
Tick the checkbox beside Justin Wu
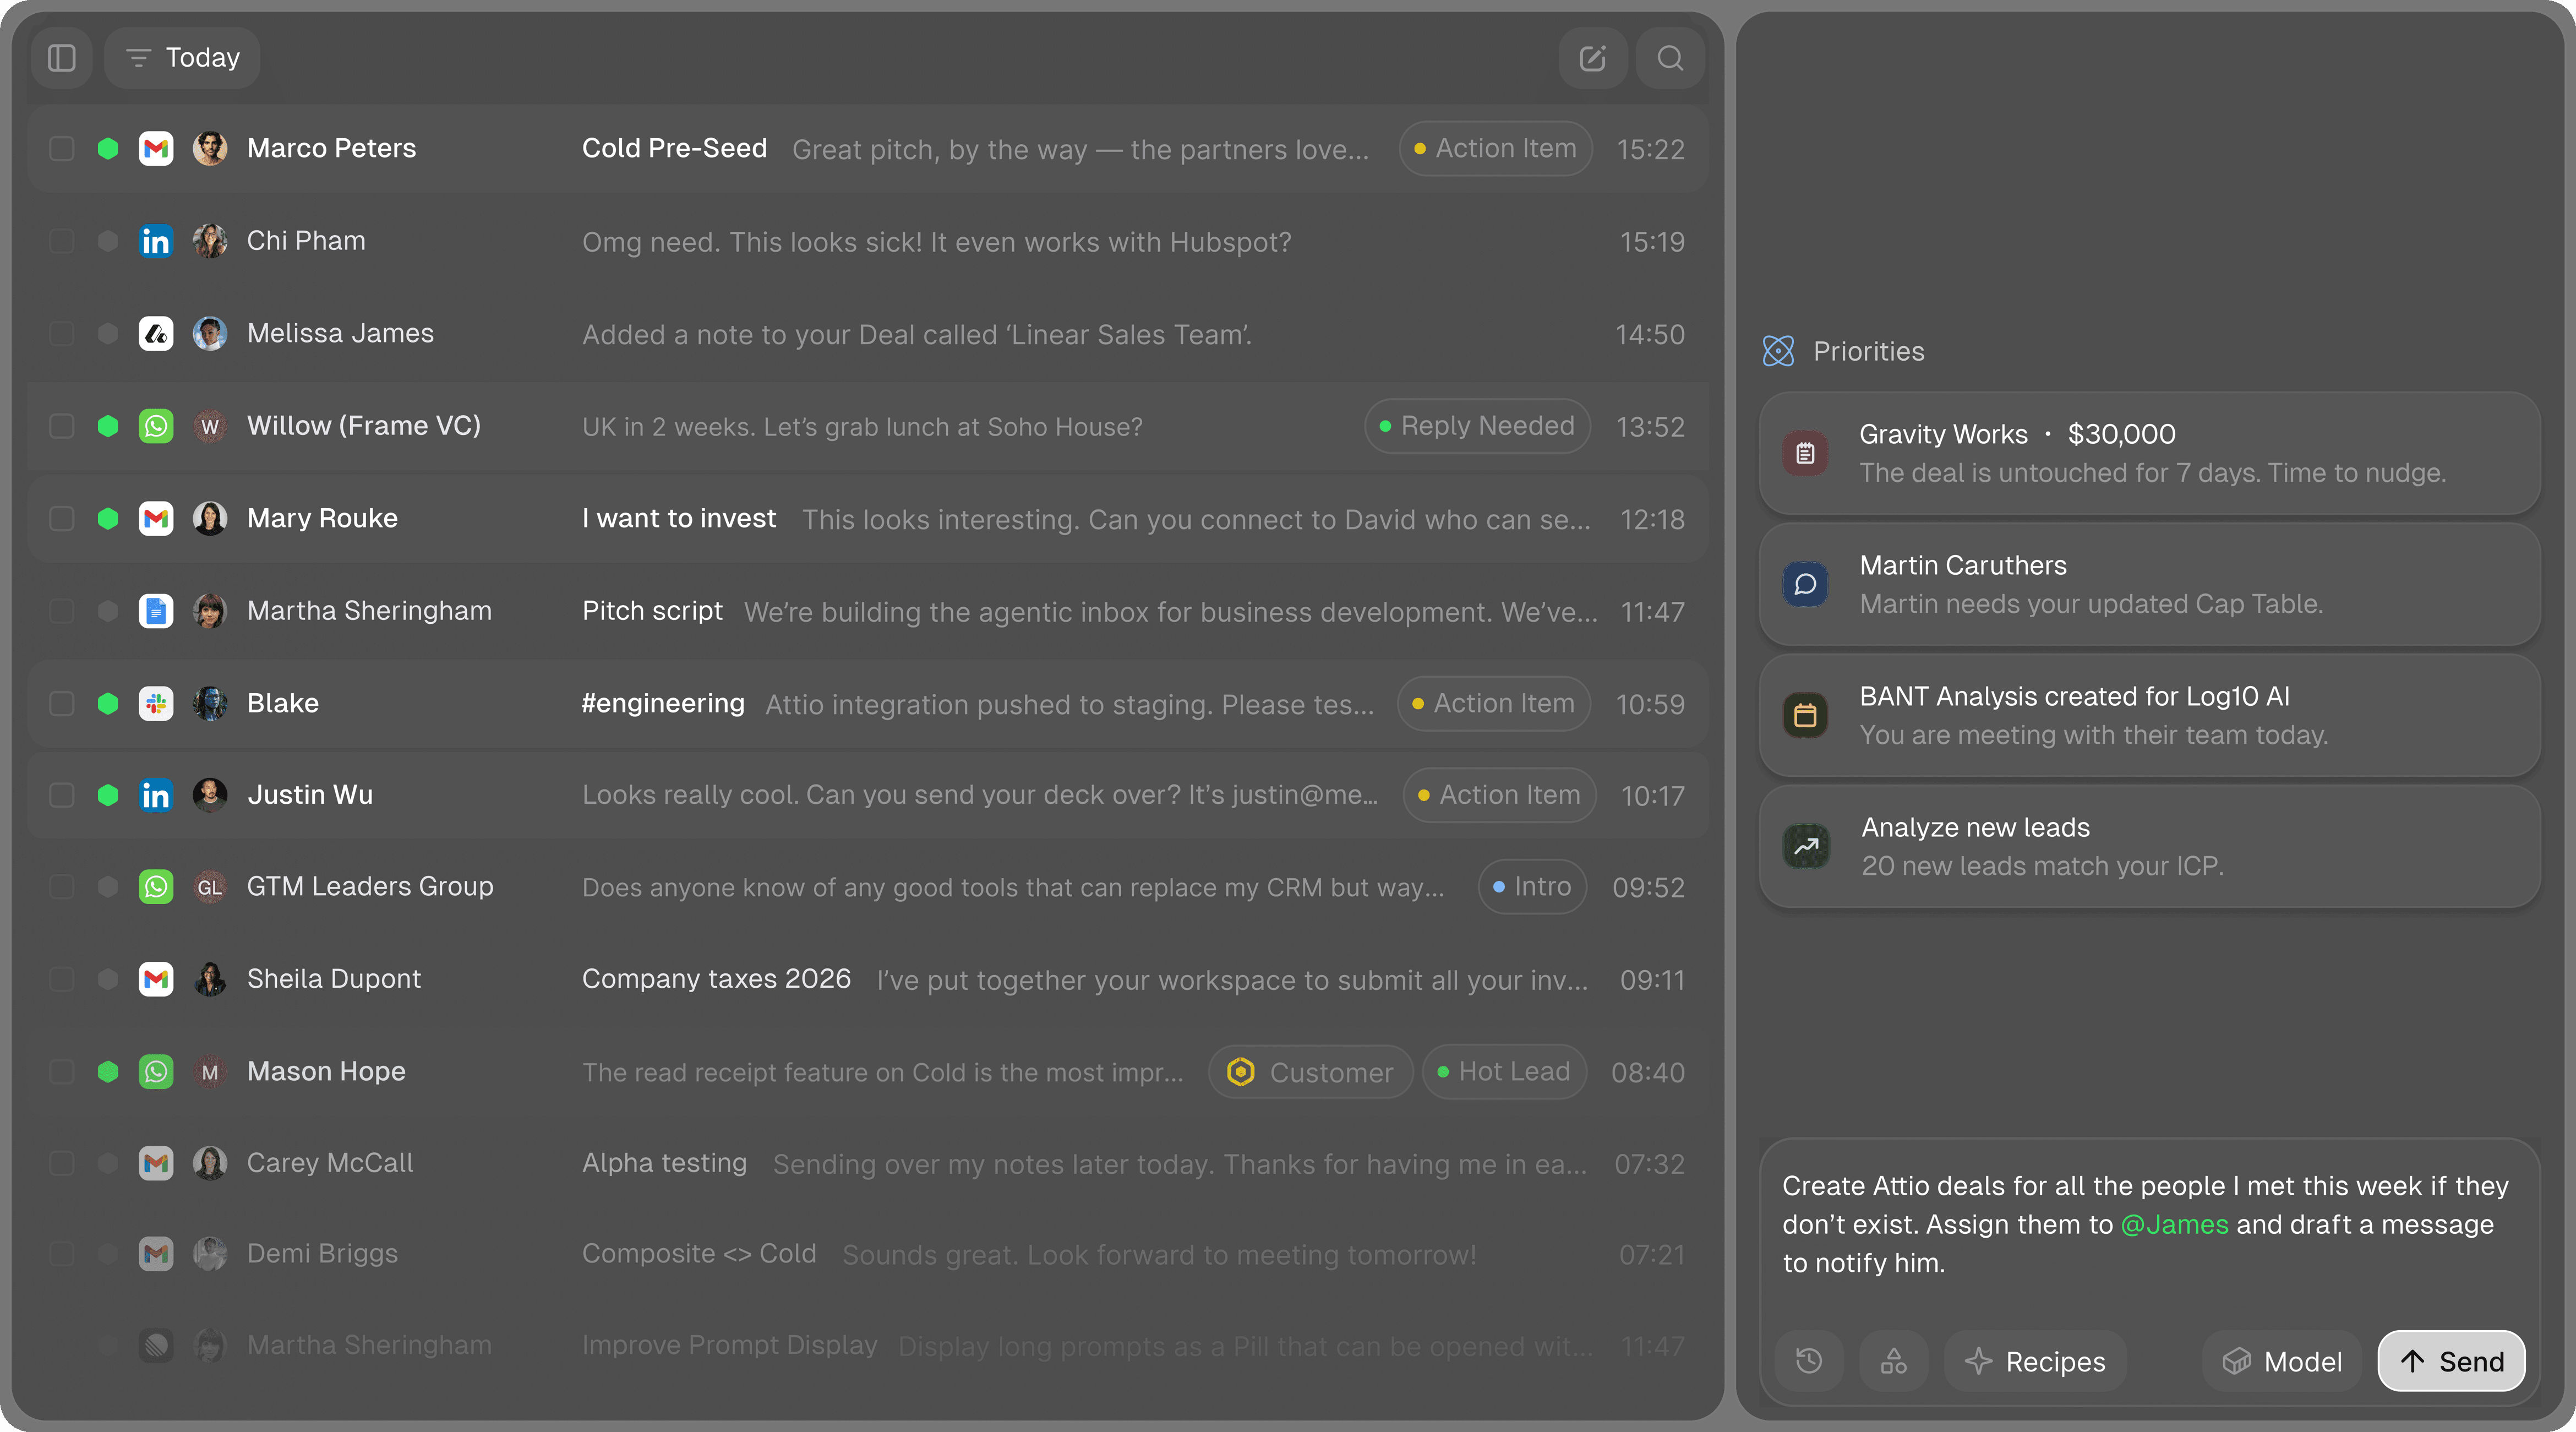[62, 795]
